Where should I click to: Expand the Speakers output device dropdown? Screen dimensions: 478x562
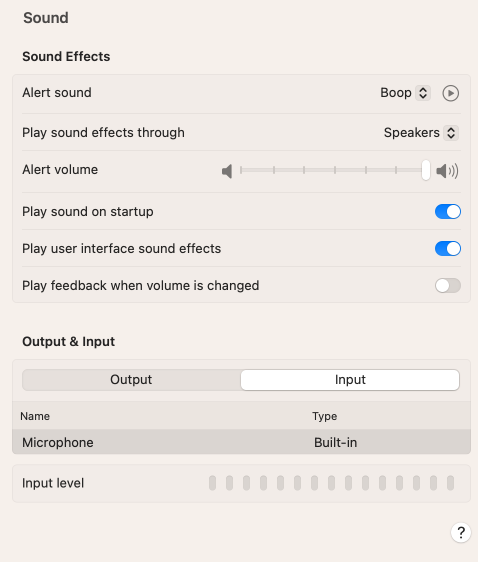click(421, 133)
